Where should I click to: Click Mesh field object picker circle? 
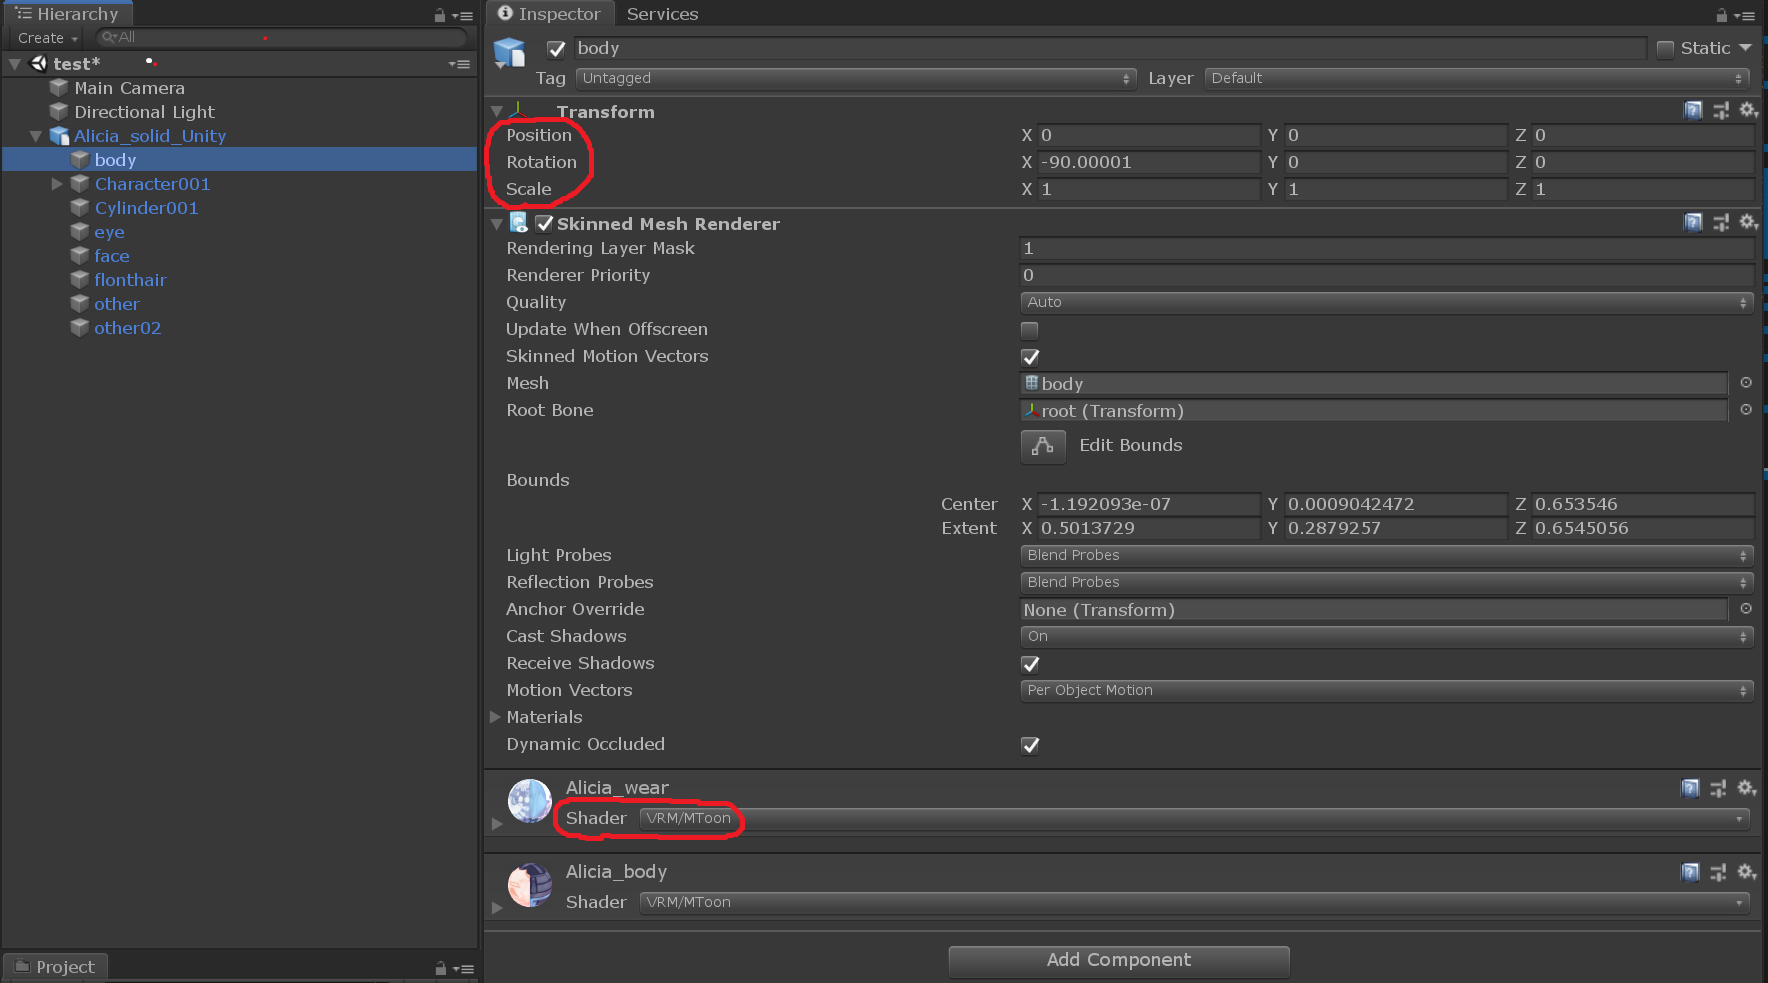[x=1746, y=383]
